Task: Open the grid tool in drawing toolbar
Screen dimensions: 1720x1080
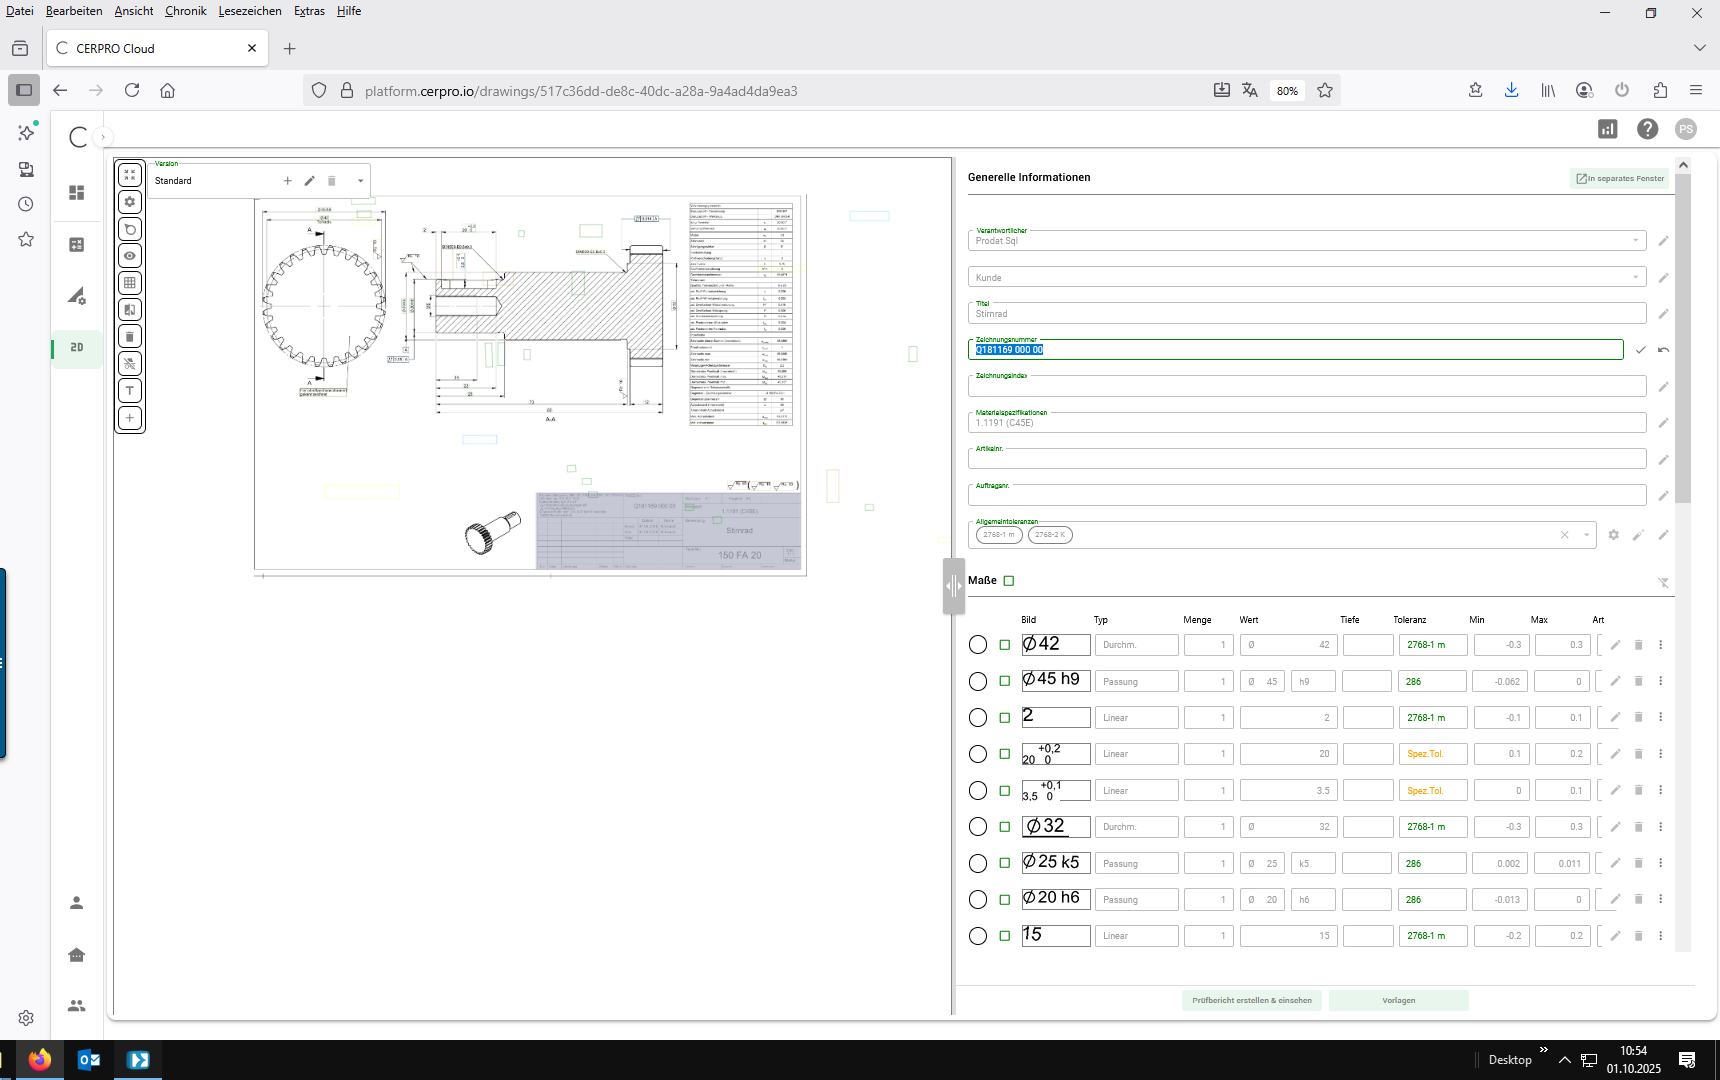Action: (x=130, y=283)
